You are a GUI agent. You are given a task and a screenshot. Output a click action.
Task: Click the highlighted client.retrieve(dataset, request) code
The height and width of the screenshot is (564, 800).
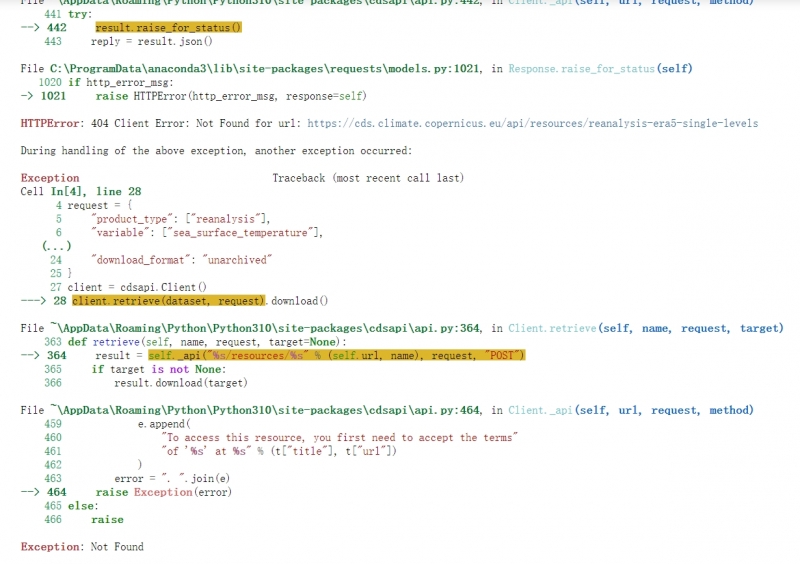[168, 300]
